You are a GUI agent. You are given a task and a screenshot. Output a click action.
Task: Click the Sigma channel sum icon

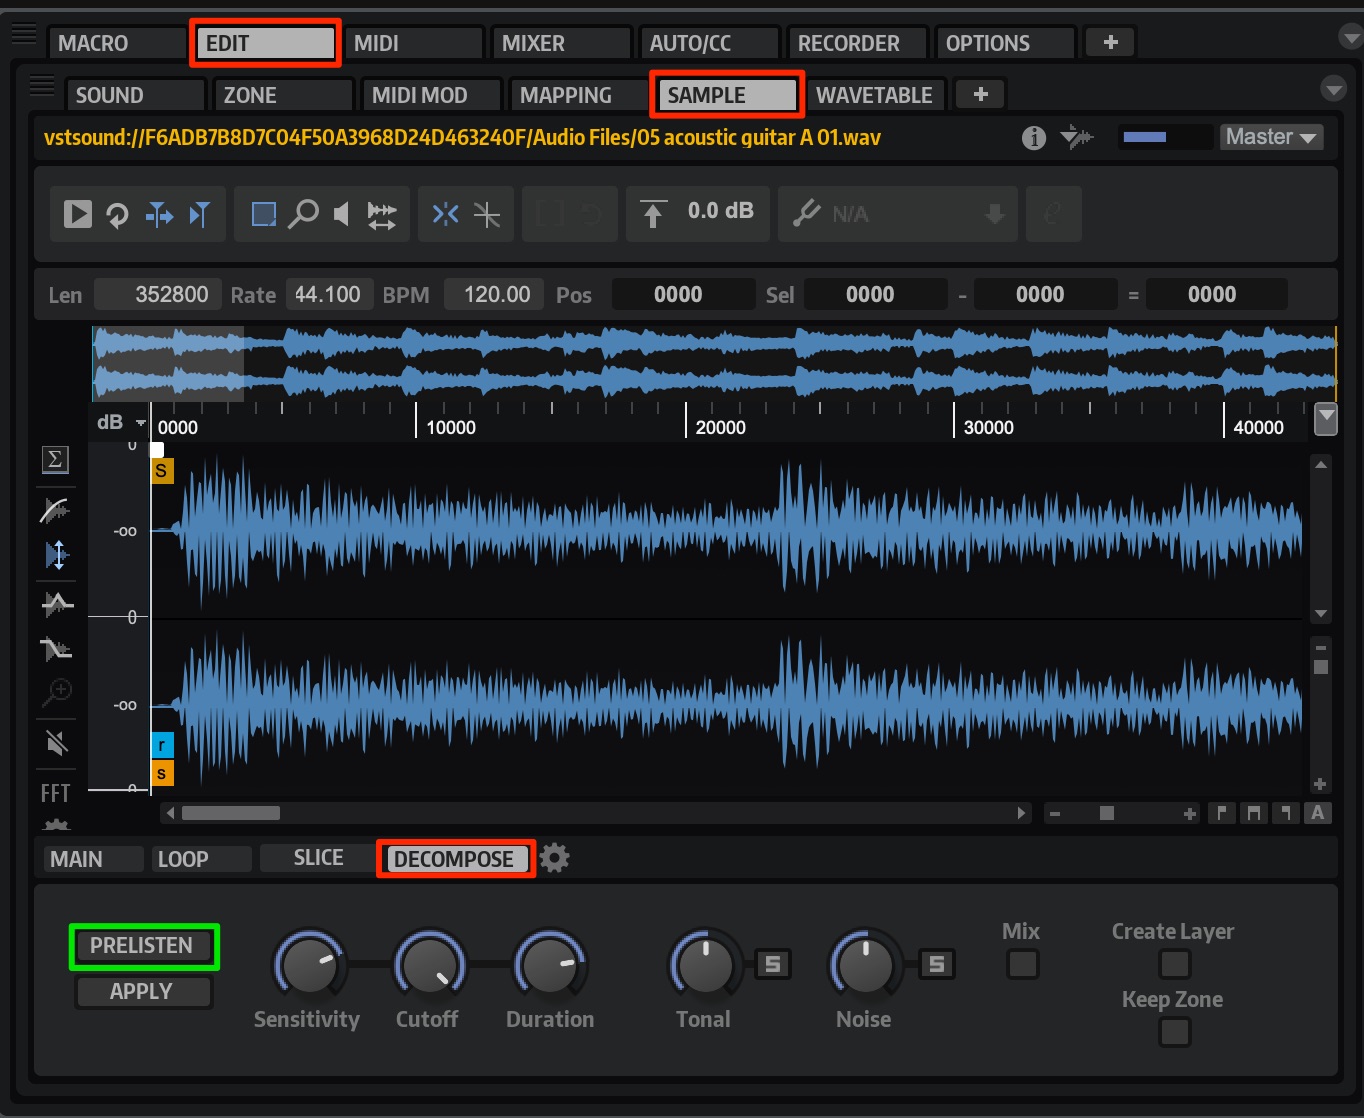(55, 459)
